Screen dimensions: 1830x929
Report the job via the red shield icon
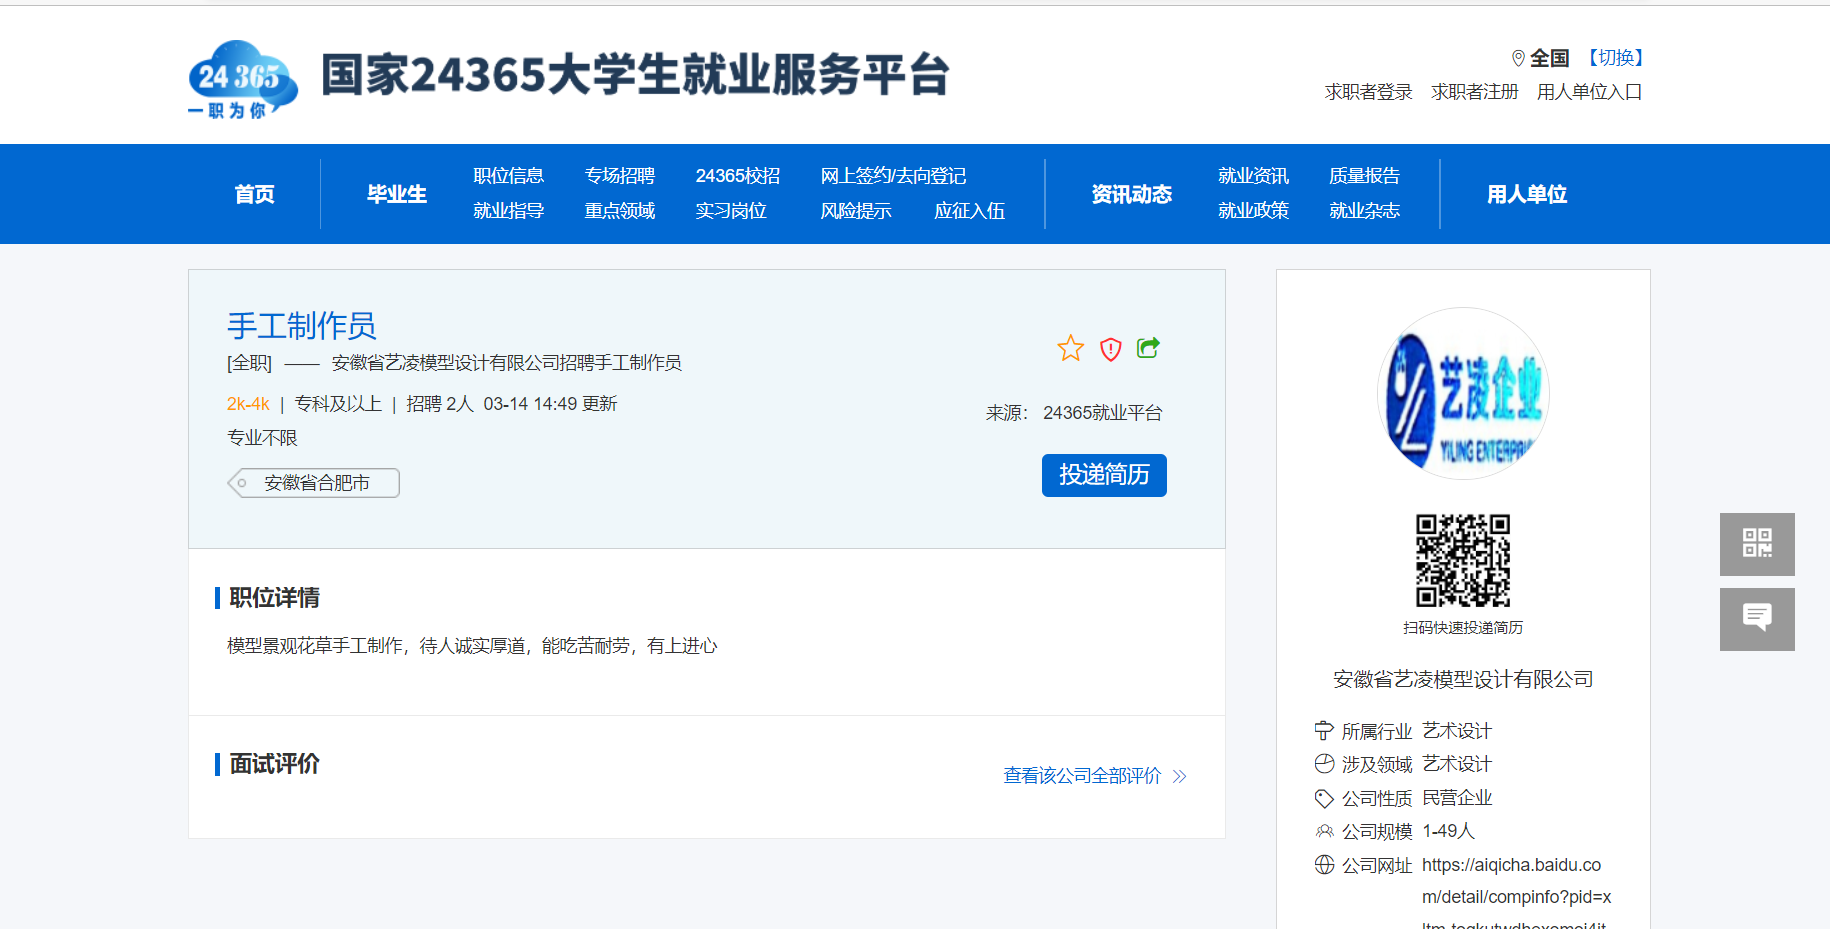1110,349
